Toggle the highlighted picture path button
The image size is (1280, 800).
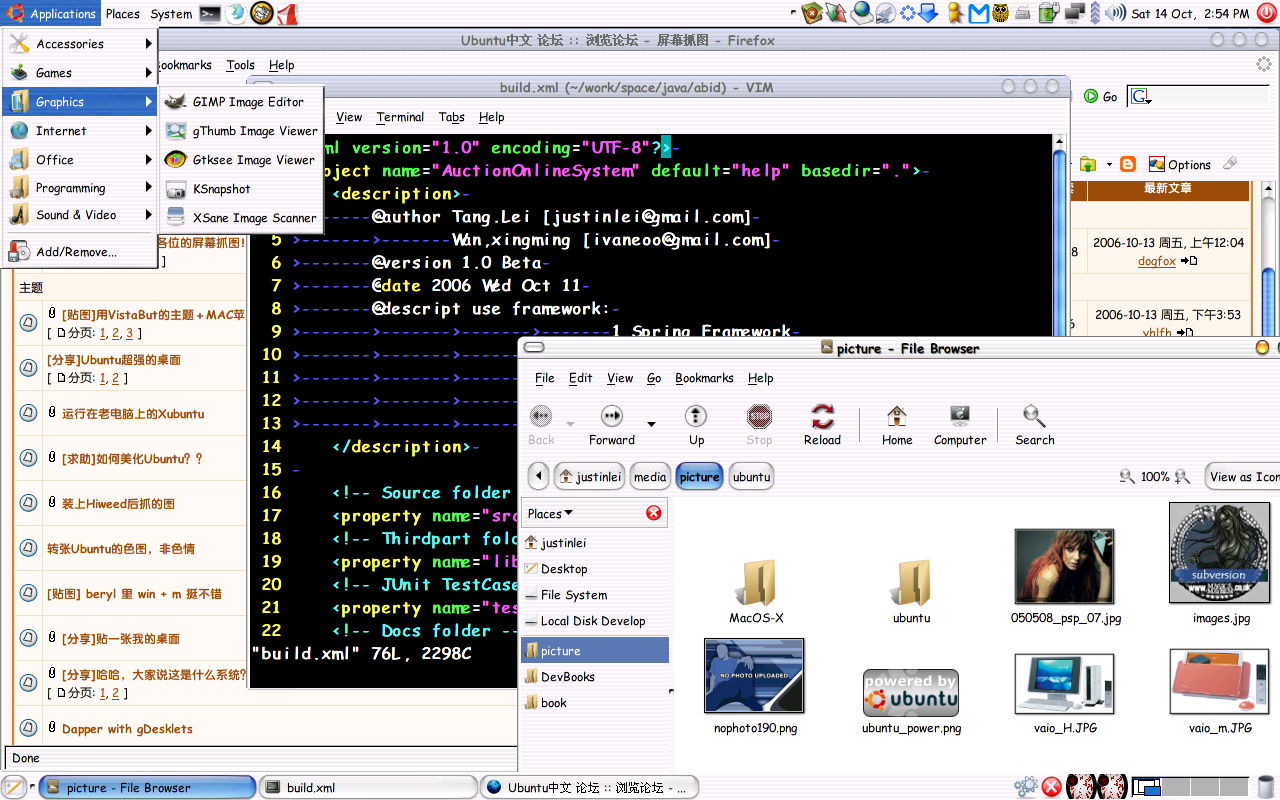700,476
